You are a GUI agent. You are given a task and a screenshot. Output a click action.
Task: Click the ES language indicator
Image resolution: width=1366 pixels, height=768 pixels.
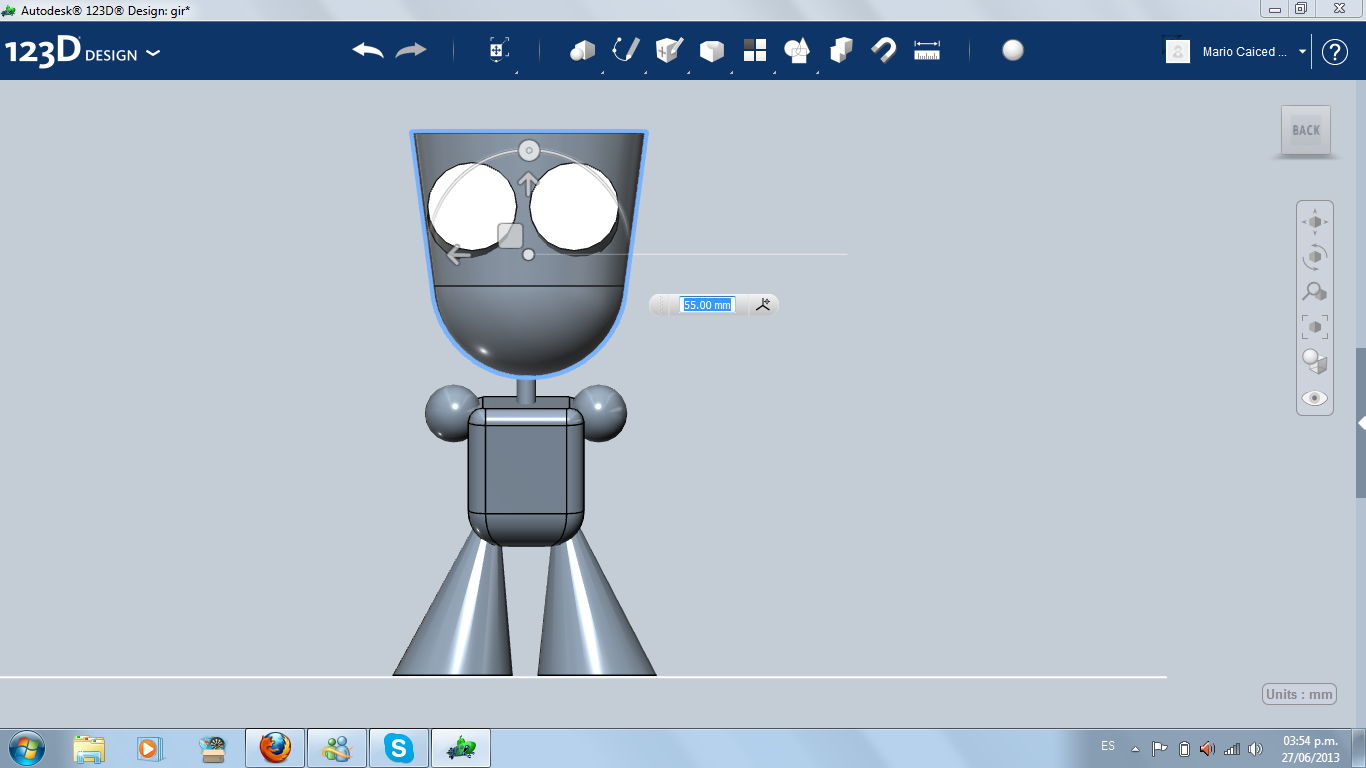tap(1108, 746)
